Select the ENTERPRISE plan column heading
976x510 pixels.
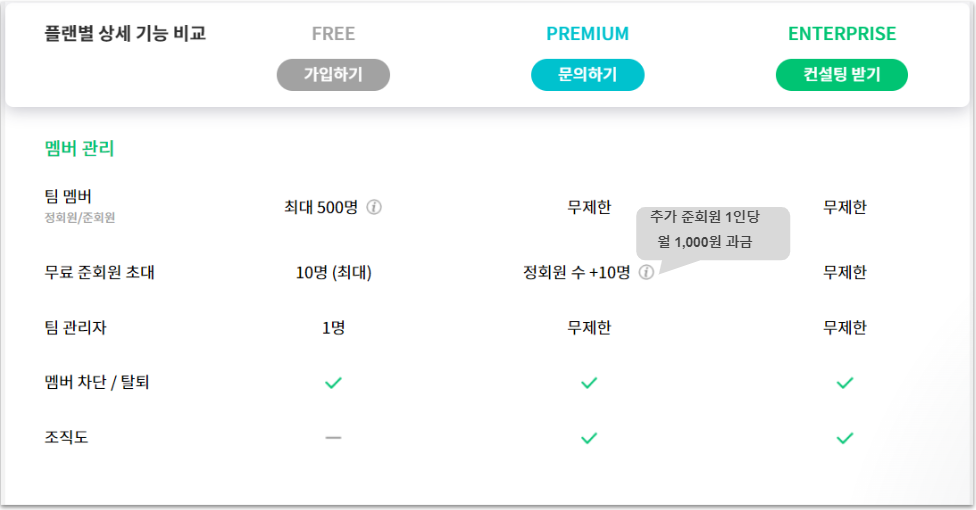(842, 34)
